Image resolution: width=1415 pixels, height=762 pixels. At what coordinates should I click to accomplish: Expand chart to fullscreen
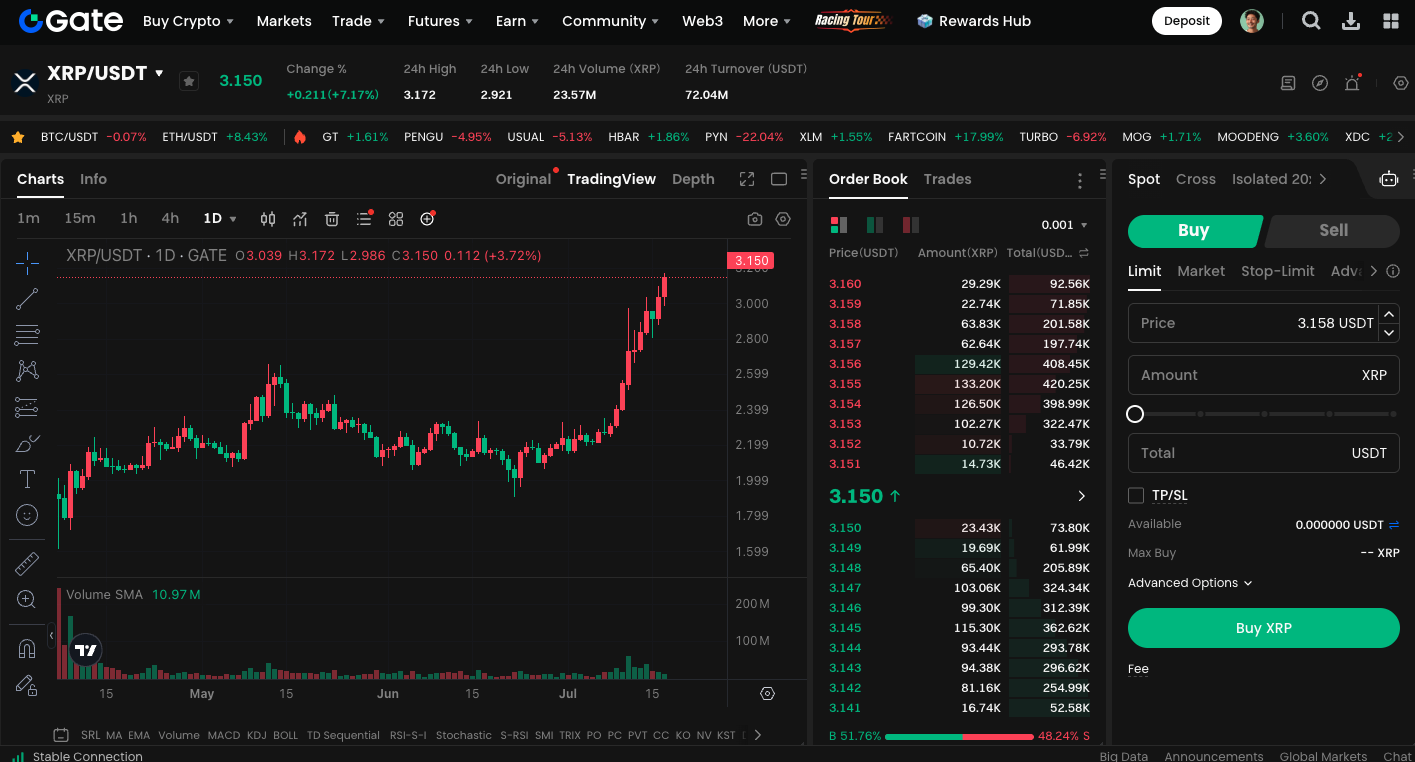point(747,179)
